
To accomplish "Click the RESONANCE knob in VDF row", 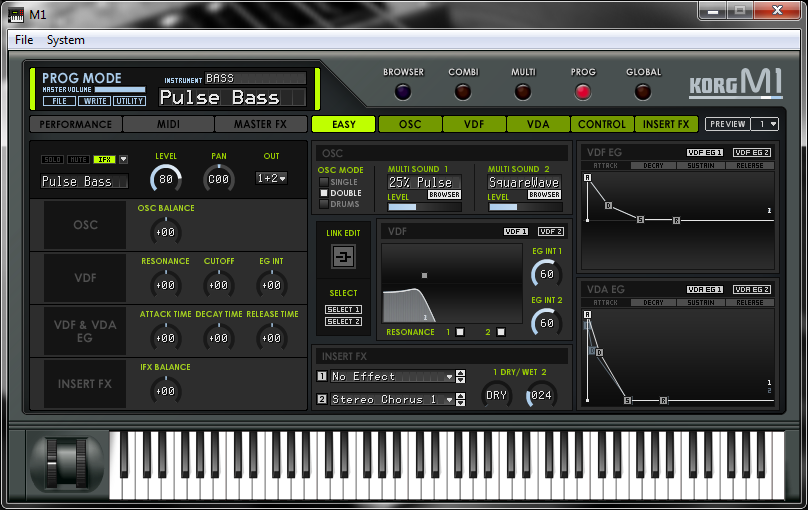I will (165, 285).
